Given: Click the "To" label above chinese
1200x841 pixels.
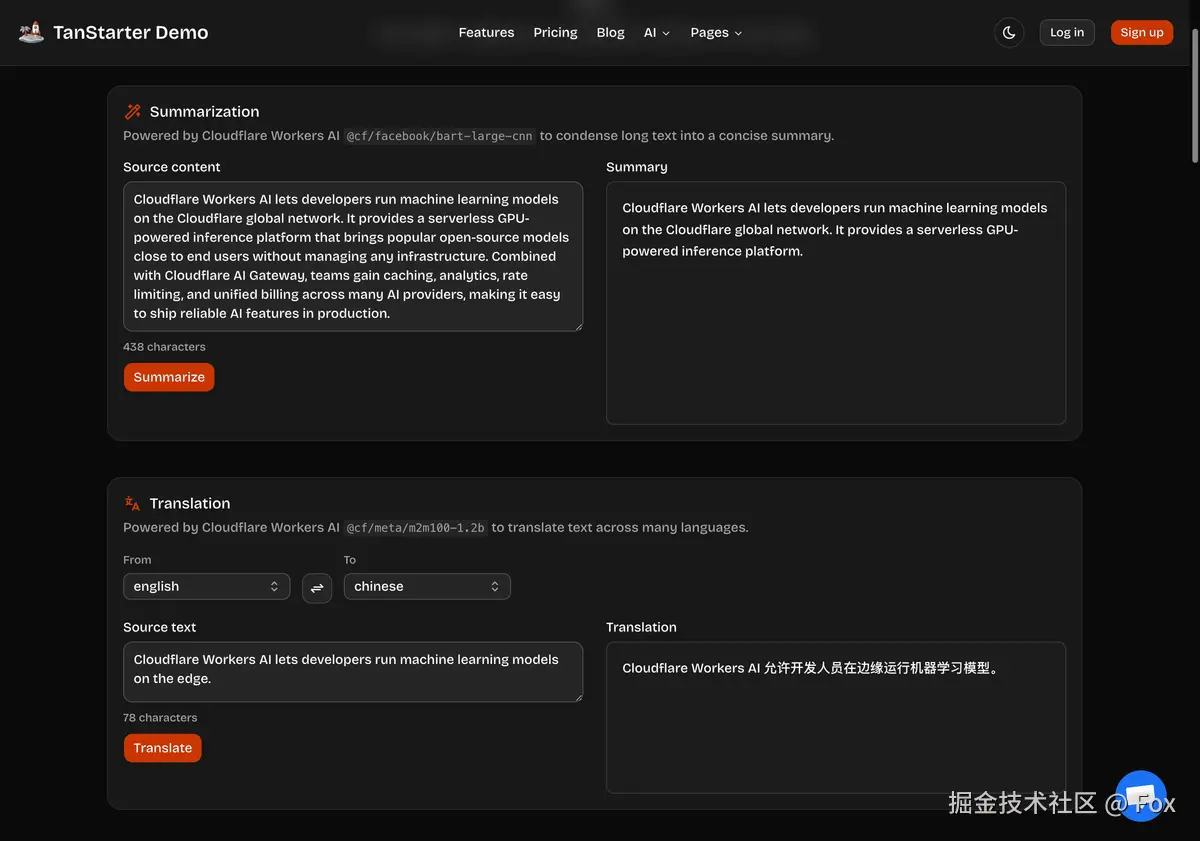Looking at the screenshot, I should pyautogui.click(x=350, y=560).
